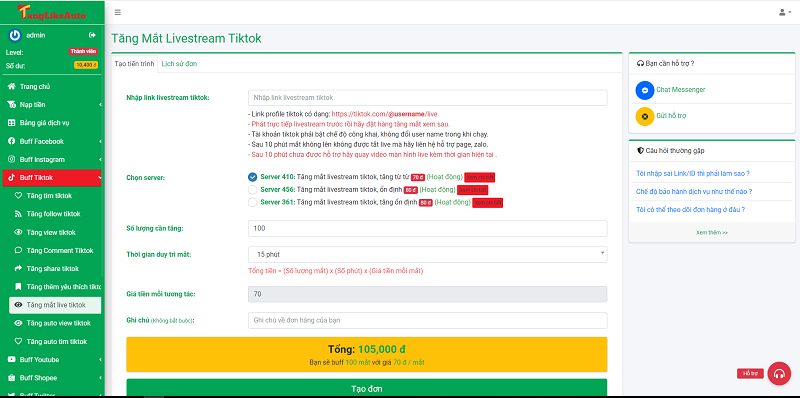The height and width of the screenshot is (398, 800).
Task: Click heart icon beside Tăng tim tiktok
Action: [18, 196]
